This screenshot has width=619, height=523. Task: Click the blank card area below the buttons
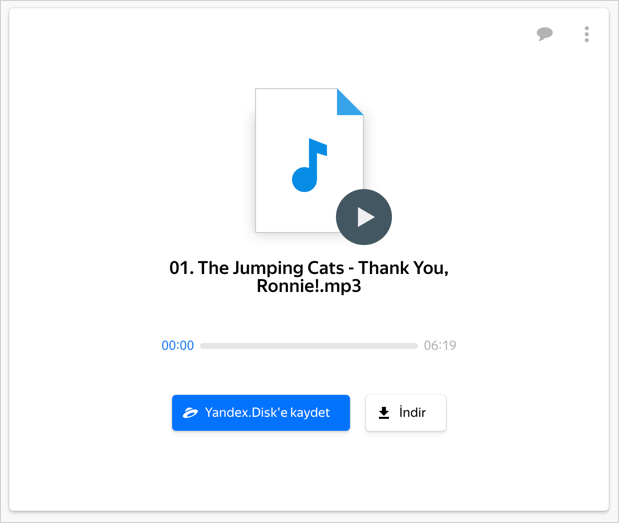(x=309, y=472)
